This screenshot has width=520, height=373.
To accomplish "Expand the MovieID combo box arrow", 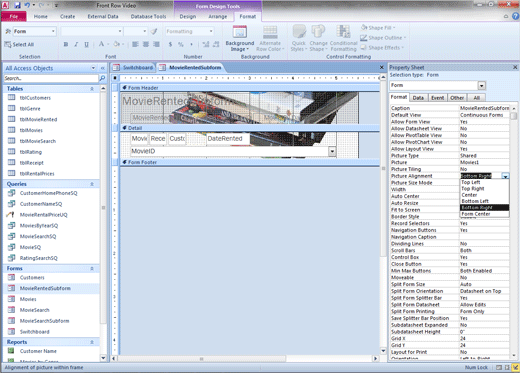I will point(332,151).
